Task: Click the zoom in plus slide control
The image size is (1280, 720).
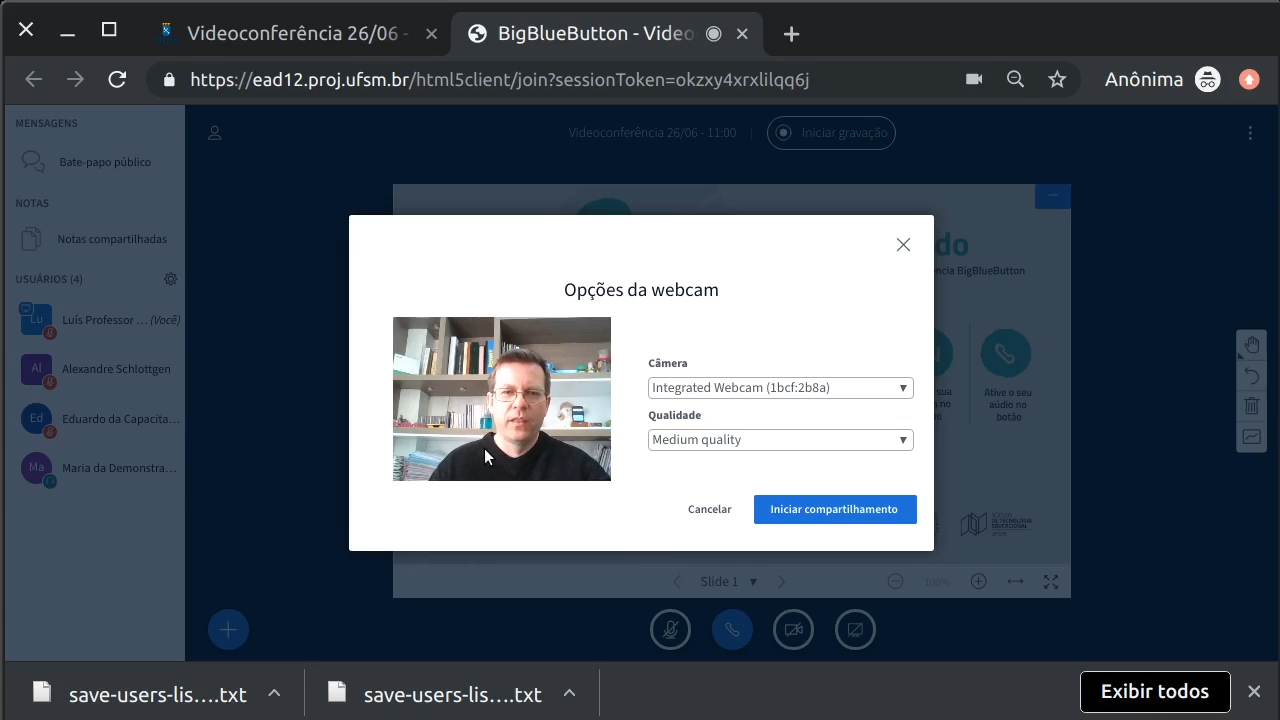Action: click(978, 582)
